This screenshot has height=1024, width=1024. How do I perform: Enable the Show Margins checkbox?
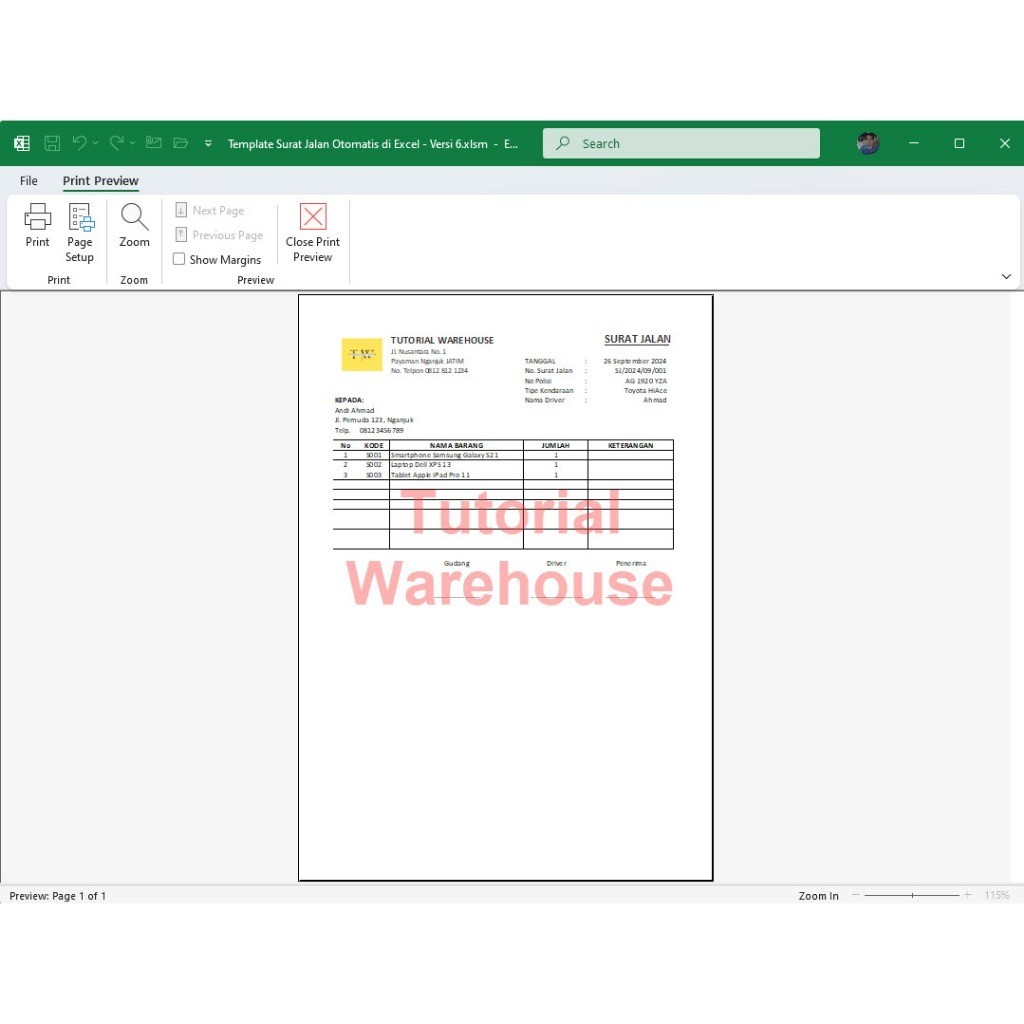pos(179,259)
